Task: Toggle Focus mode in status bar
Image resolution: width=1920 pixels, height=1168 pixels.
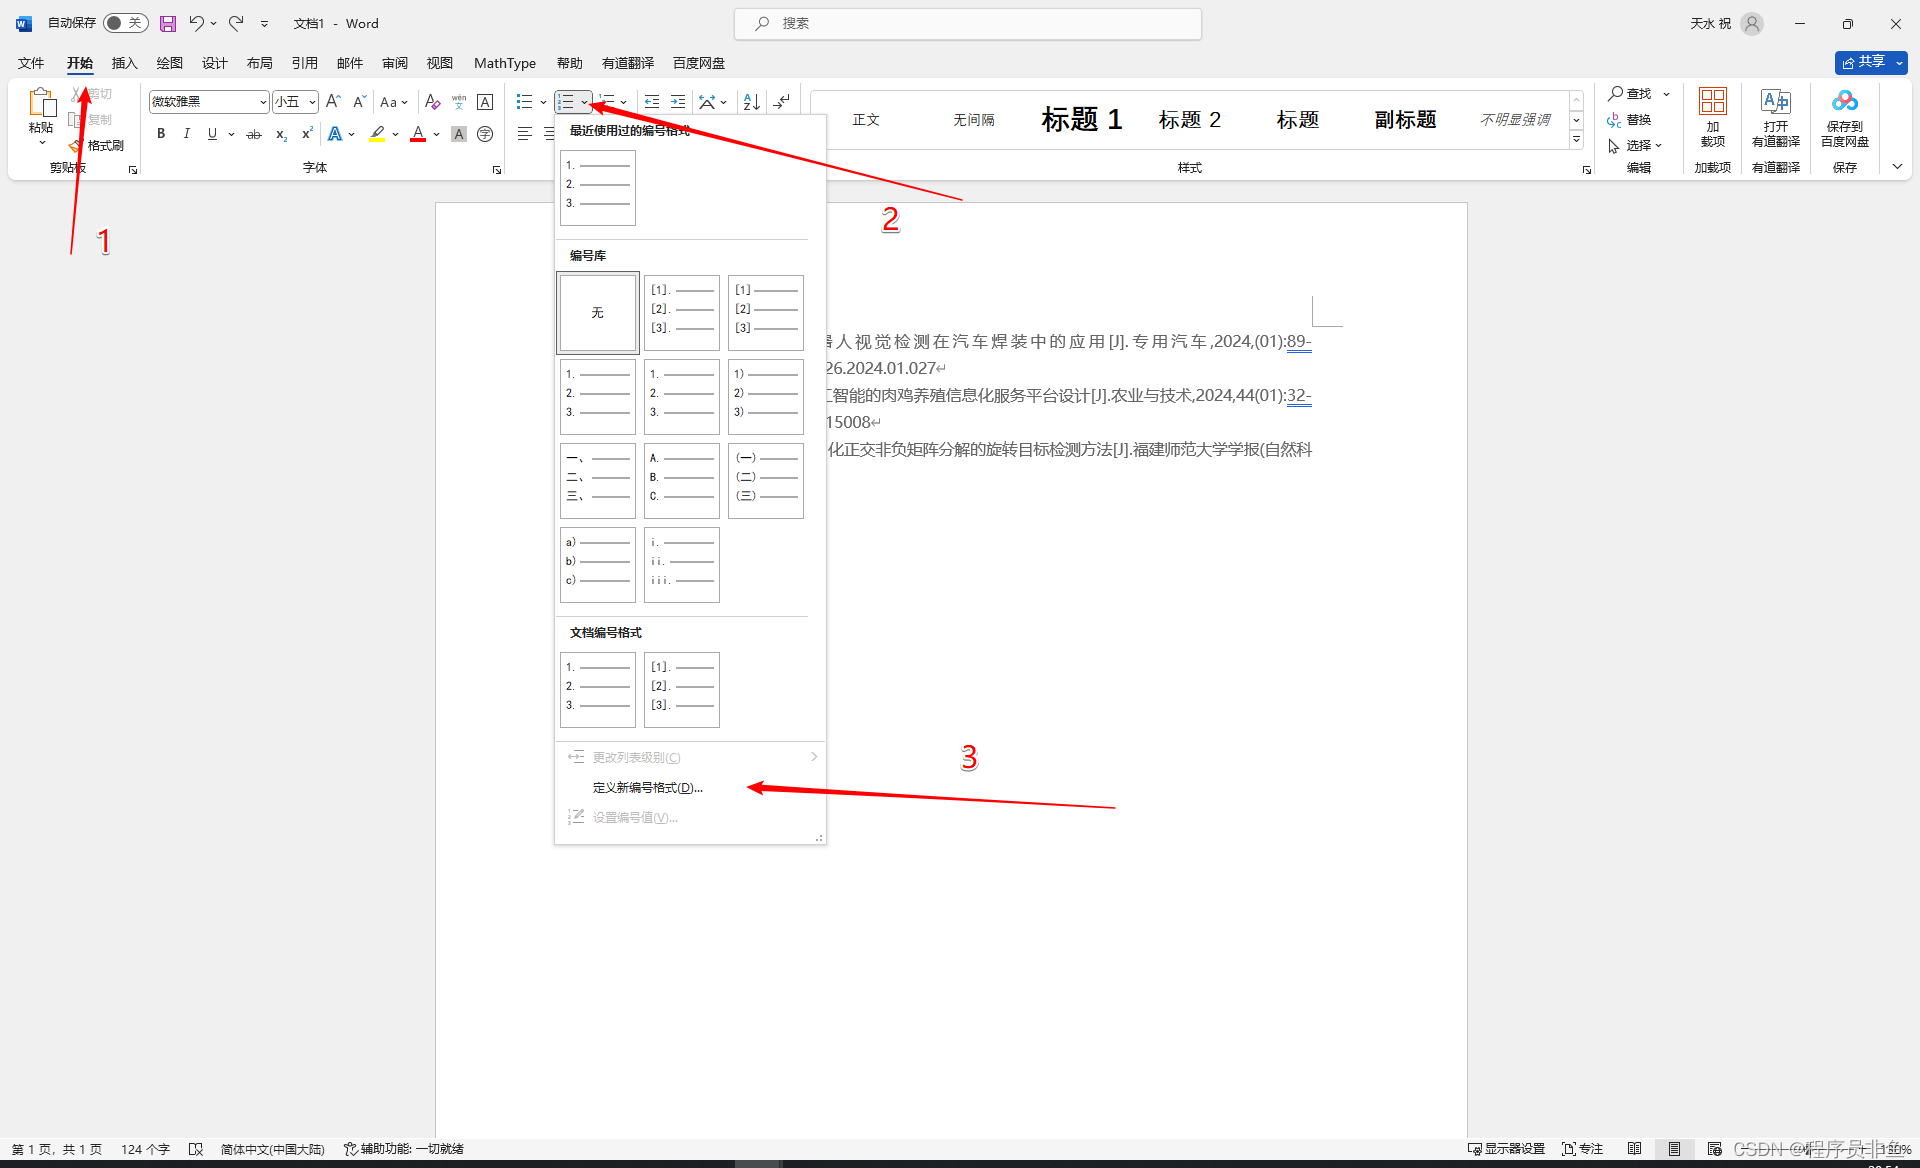Action: click(x=1582, y=1149)
